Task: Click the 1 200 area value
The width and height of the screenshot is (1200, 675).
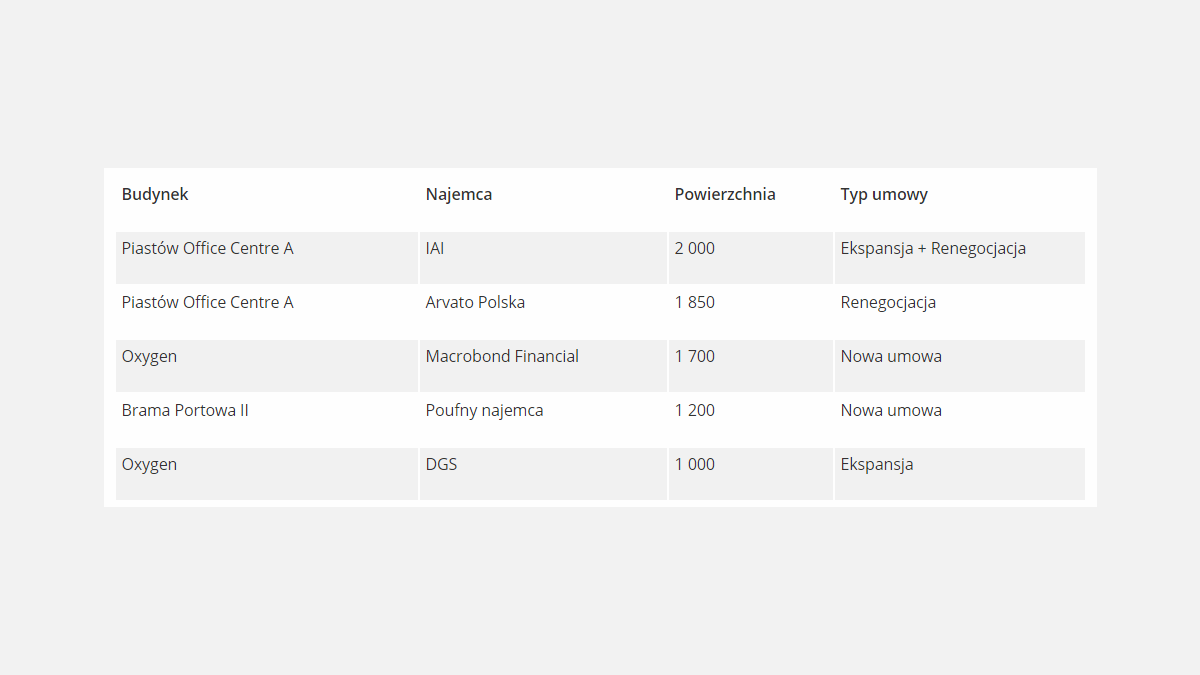Action: pyautogui.click(x=695, y=410)
